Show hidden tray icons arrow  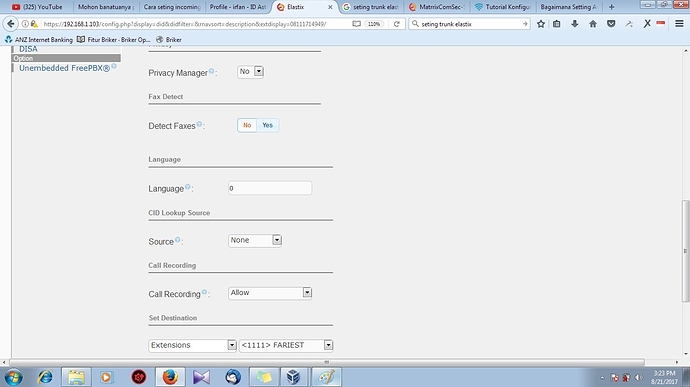pos(602,378)
